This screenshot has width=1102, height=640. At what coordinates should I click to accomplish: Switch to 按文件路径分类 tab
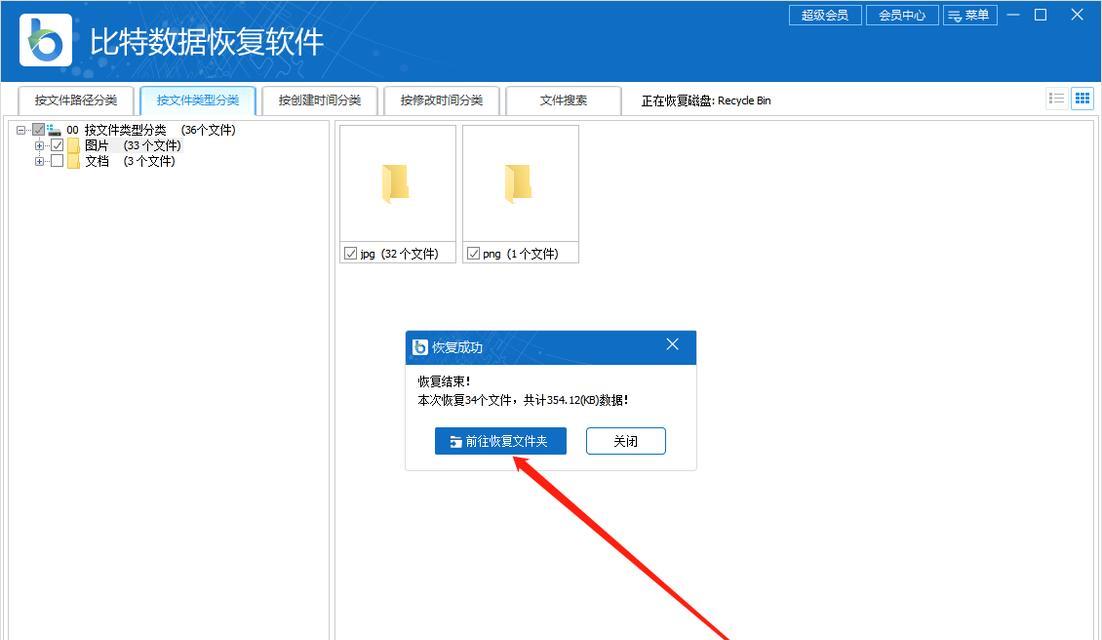[75, 100]
